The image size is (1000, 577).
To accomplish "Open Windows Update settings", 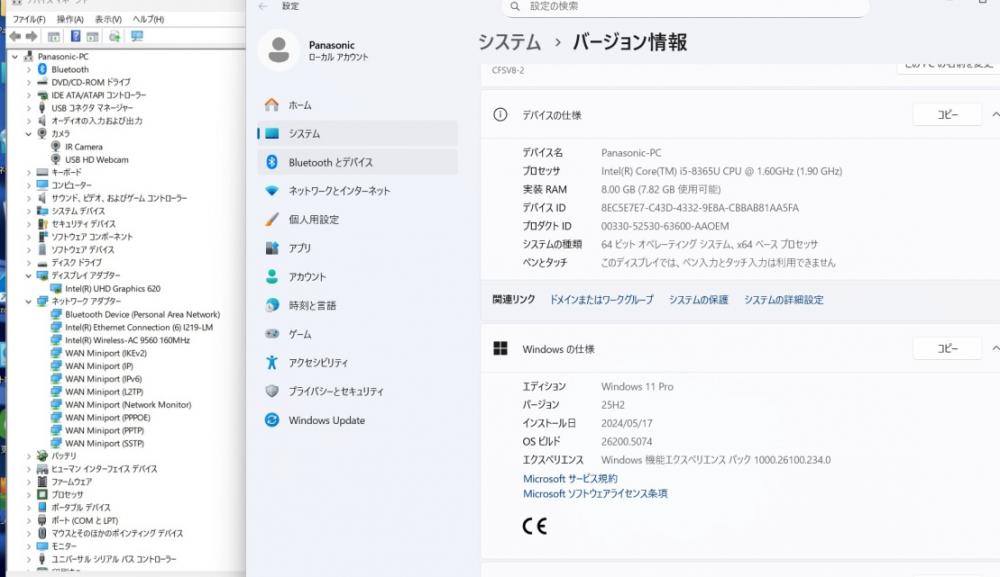I will (358, 420).
